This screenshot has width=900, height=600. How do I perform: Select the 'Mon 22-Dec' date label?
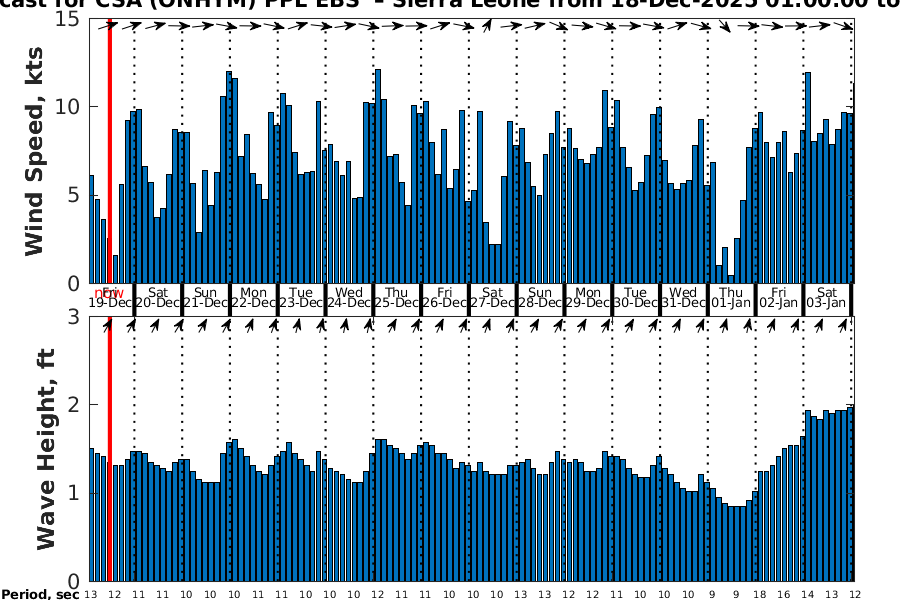pos(253,297)
